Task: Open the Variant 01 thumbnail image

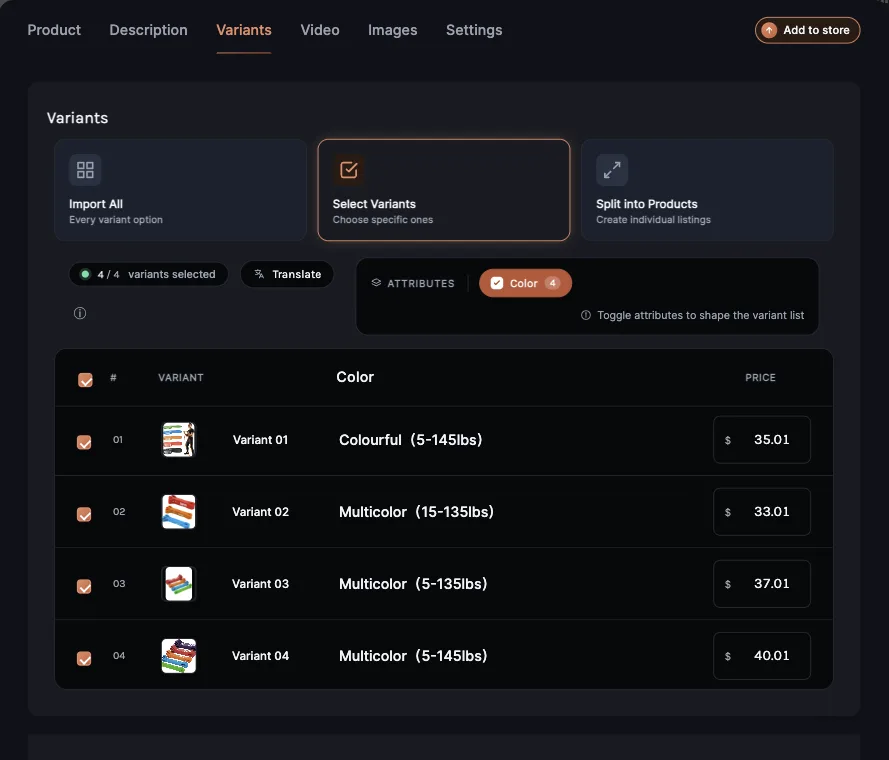Action: (179, 440)
